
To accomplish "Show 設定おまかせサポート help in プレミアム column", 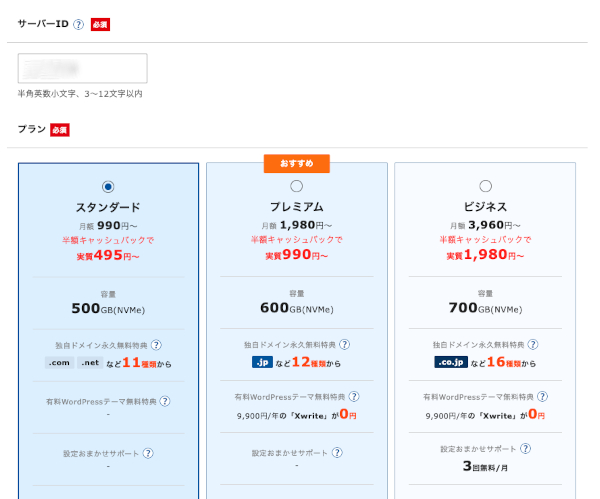I will click(x=336, y=453).
